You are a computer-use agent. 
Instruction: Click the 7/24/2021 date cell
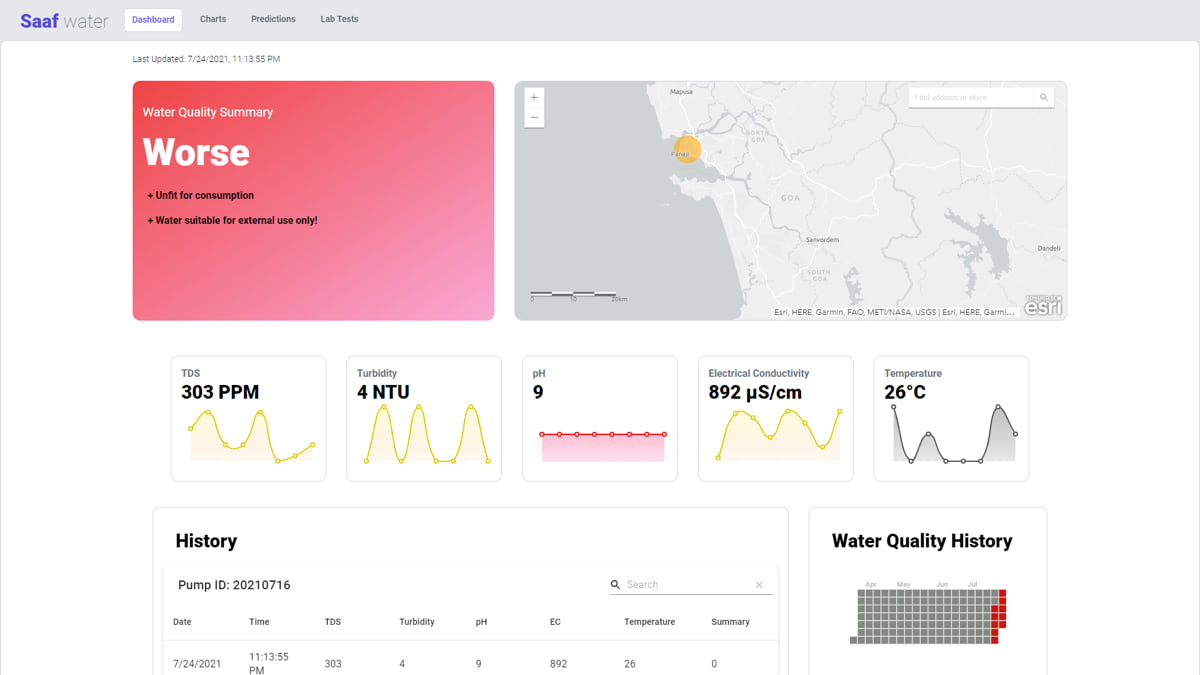[x=195, y=664]
